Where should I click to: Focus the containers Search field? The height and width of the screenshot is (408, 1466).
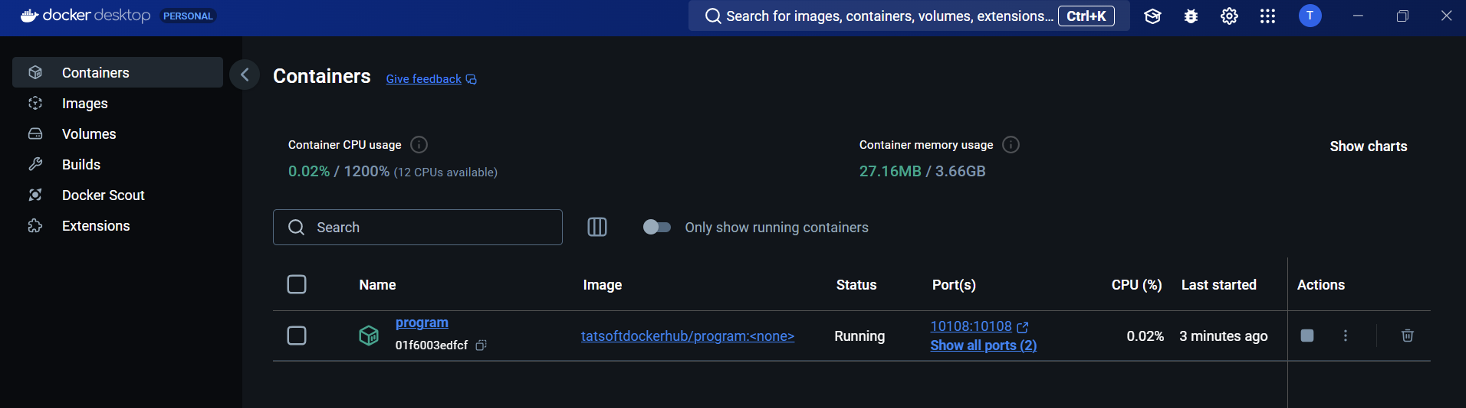coord(418,227)
